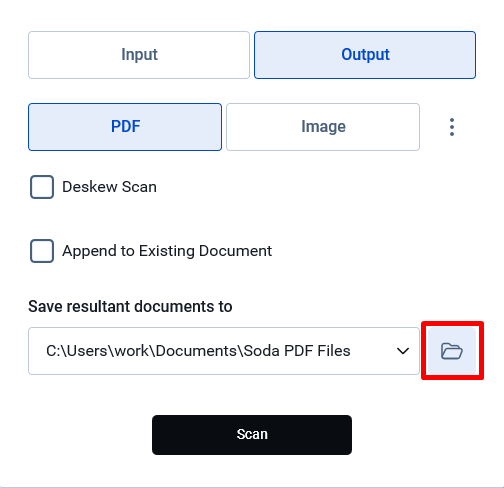Activate the highlighted PDF format option

tap(125, 127)
